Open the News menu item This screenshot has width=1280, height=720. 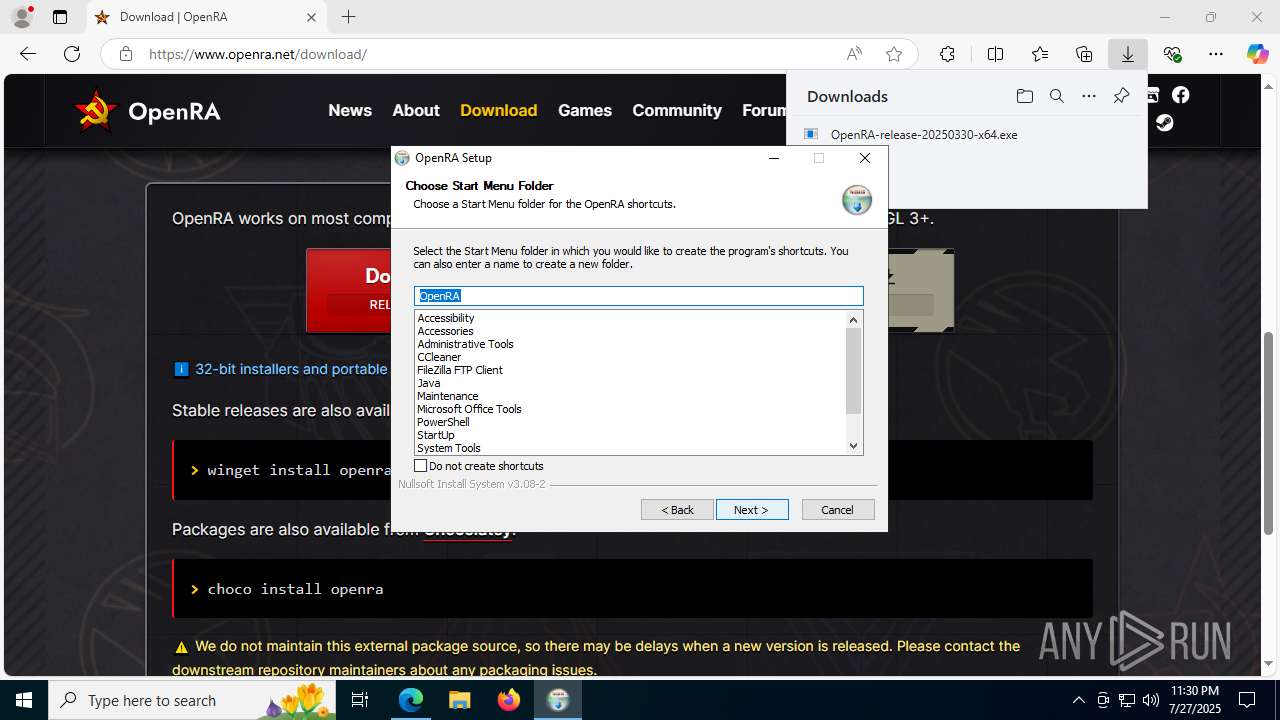click(350, 110)
